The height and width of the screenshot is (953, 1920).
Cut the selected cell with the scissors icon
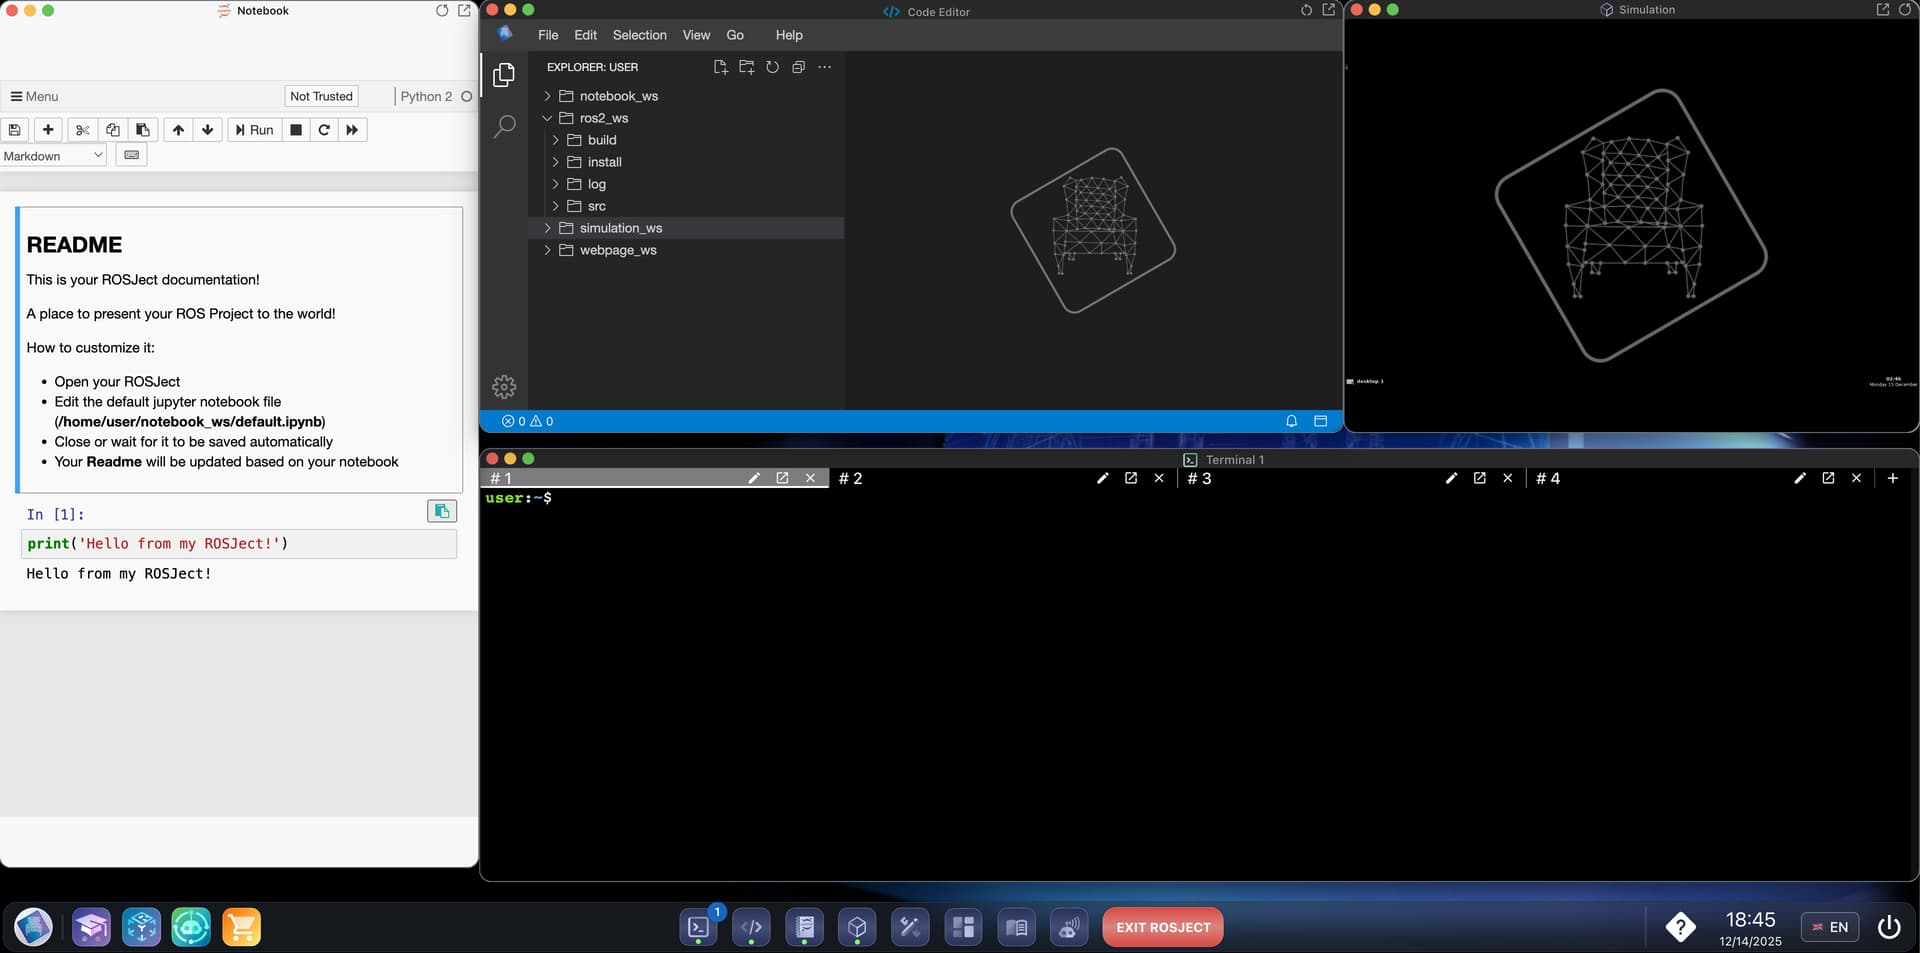83,130
